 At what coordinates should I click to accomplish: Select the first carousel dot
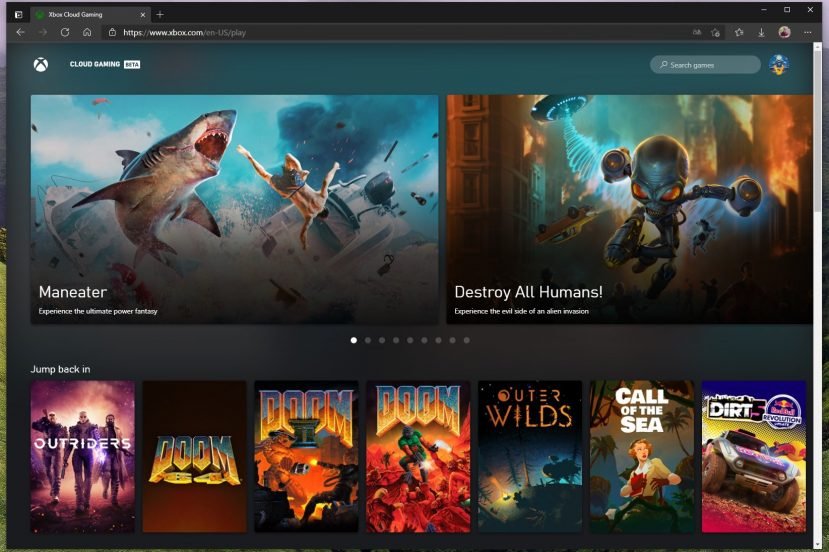tap(354, 341)
